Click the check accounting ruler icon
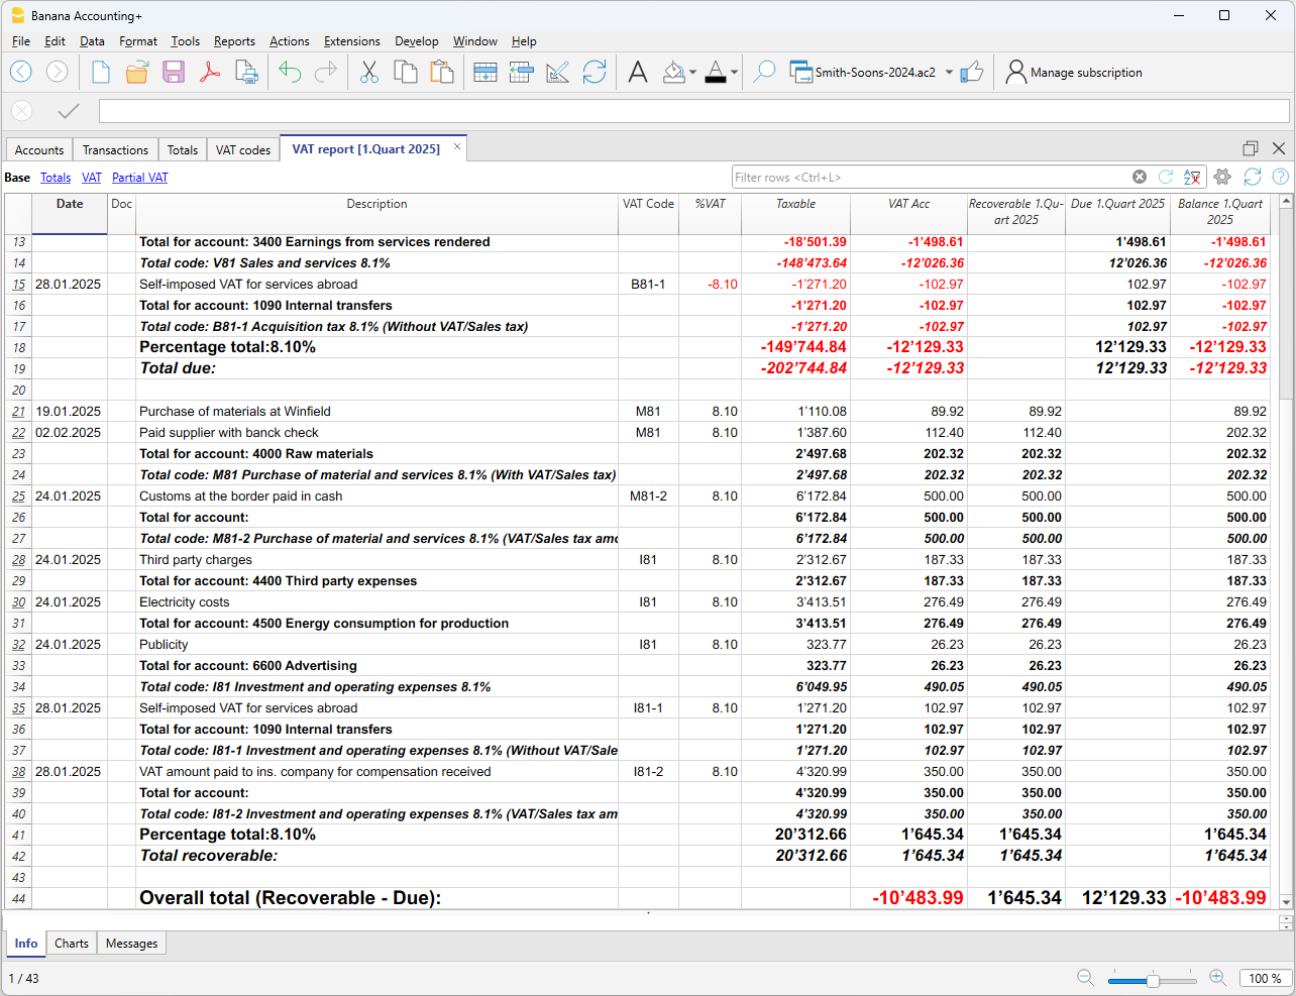Image resolution: width=1296 pixels, height=996 pixels. coord(558,72)
